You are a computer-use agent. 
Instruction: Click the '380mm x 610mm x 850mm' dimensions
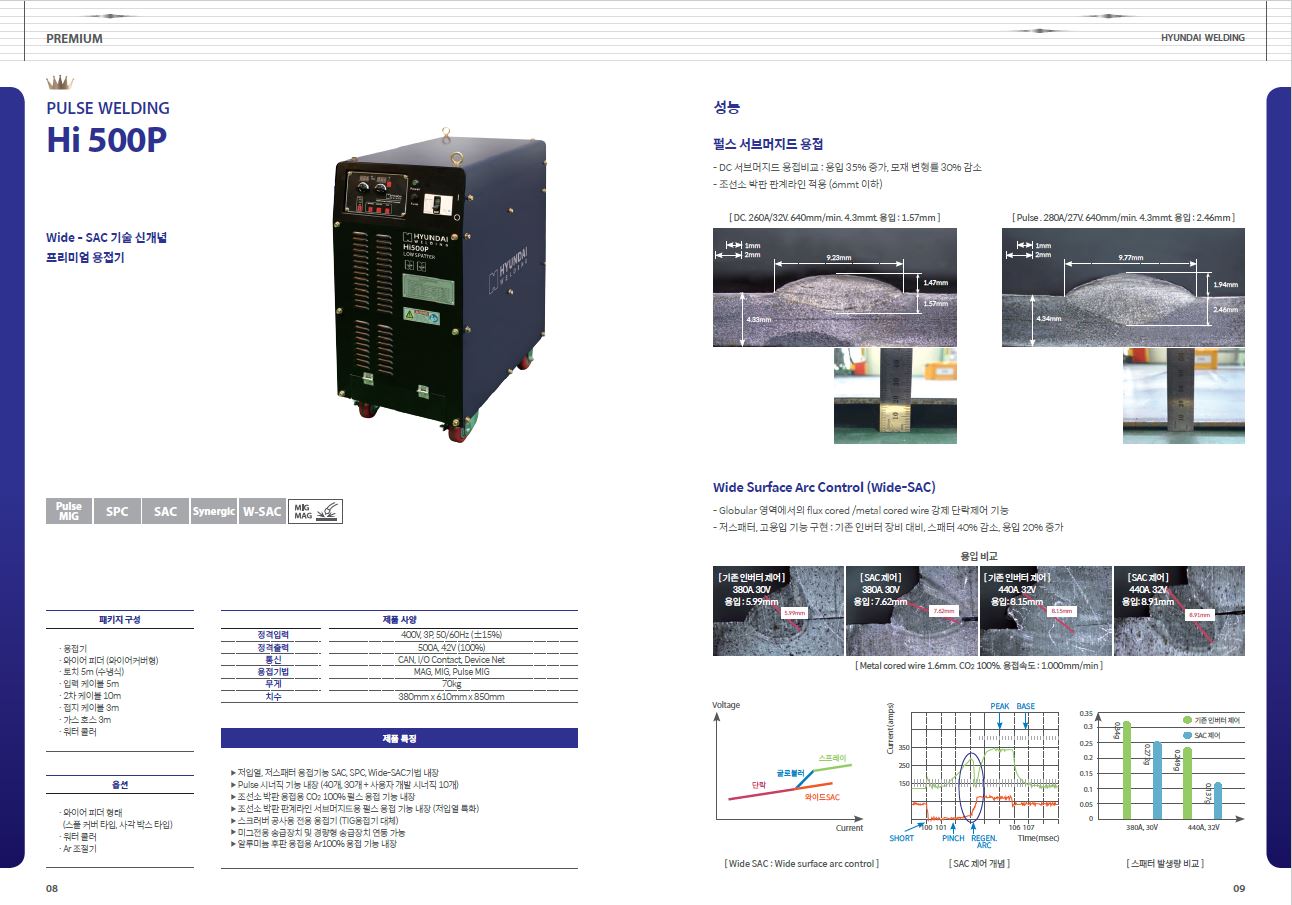(451, 696)
